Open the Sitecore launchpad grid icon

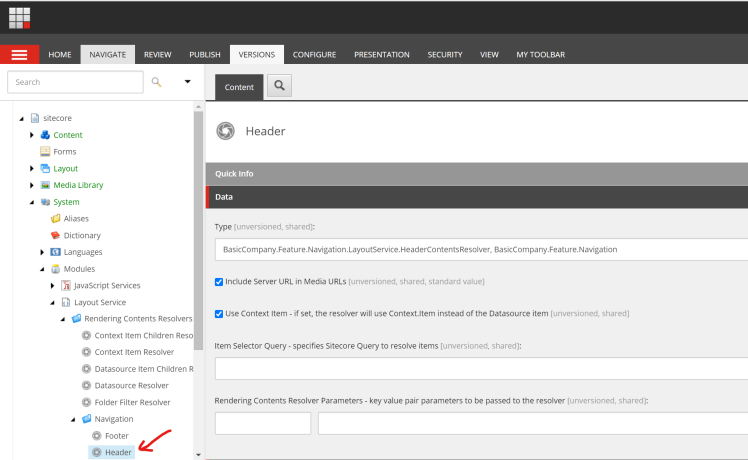click(x=20, y=17)
